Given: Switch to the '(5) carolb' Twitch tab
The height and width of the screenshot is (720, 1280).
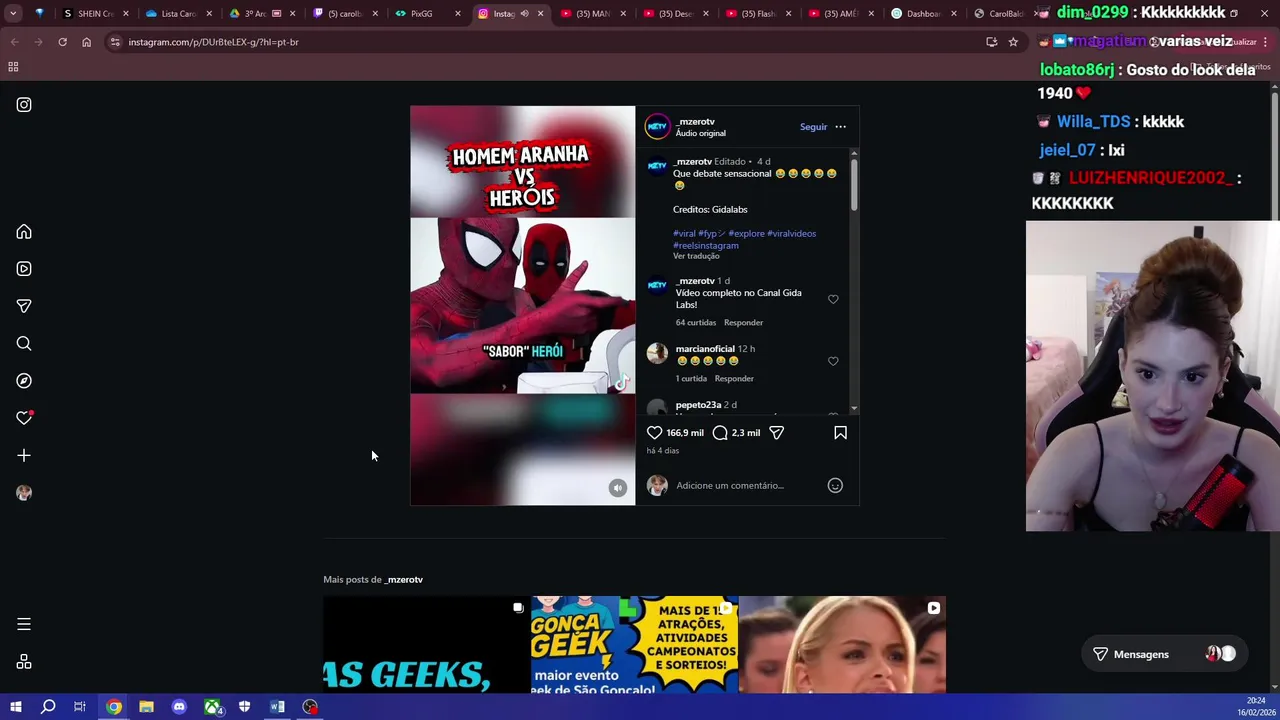Looking at the screenshot, I should coord(344,14).
